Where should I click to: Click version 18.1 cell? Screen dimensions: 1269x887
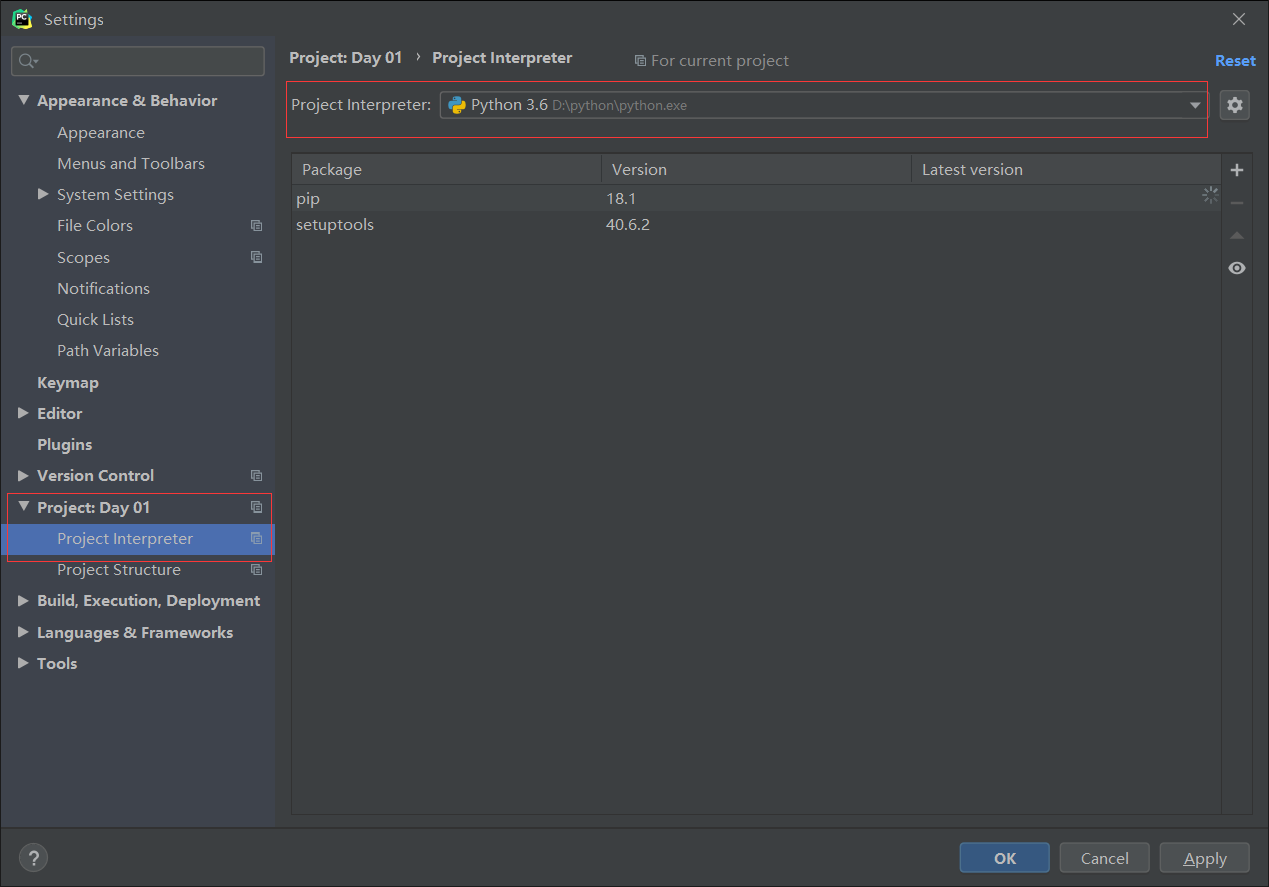click(x=621, y=198)
